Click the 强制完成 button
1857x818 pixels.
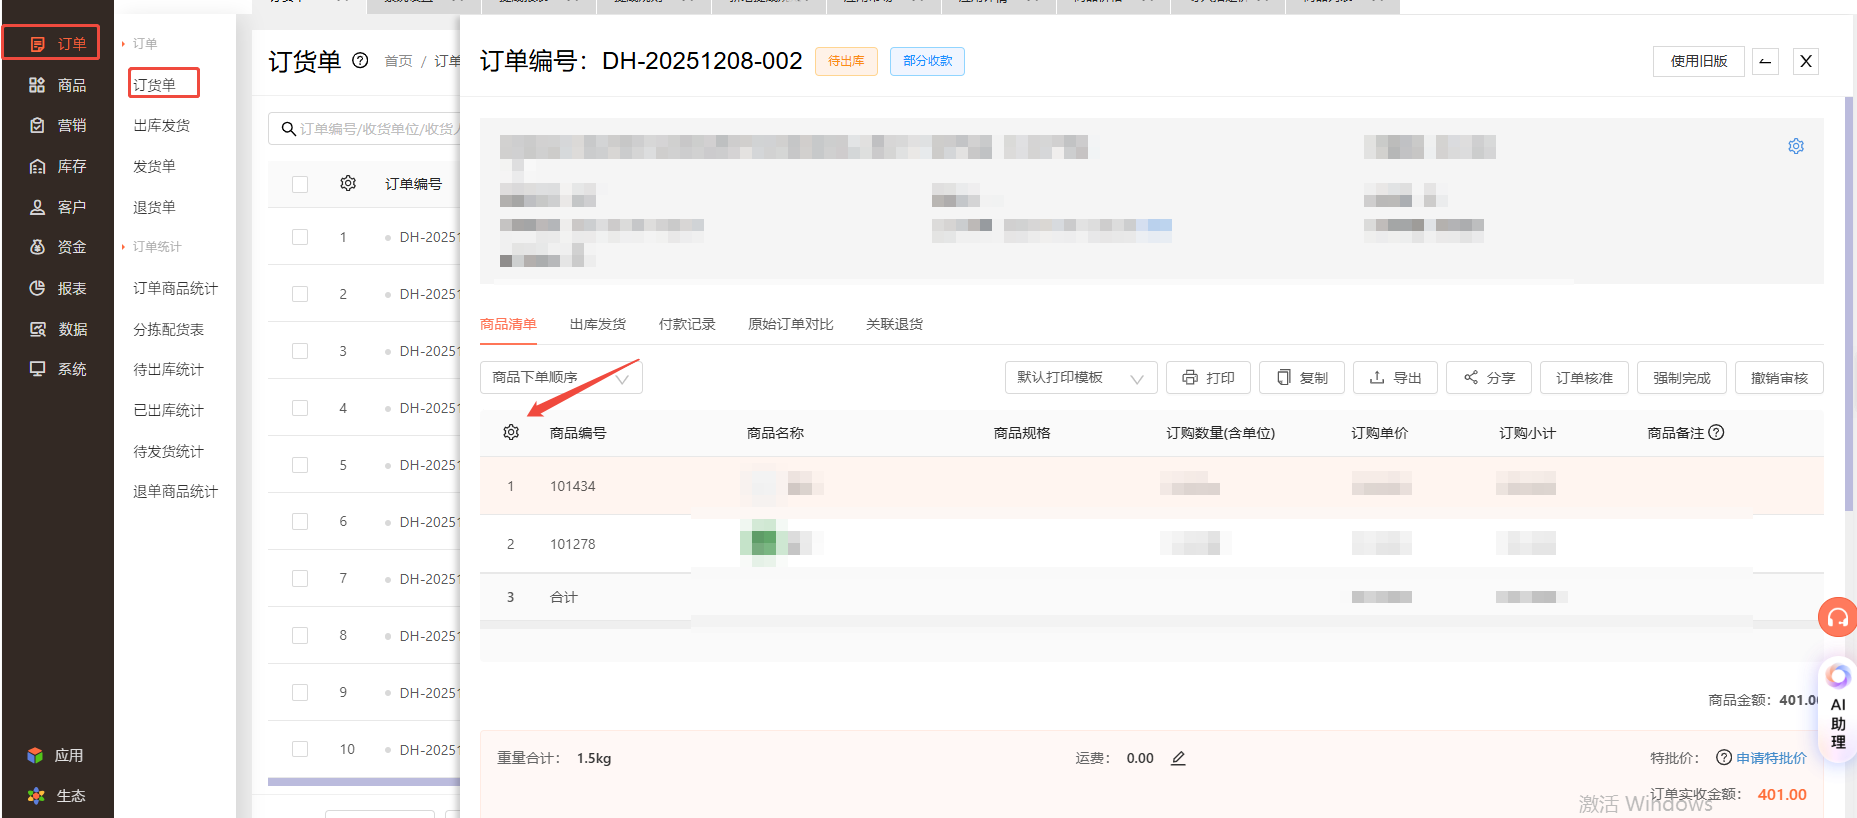tap(1681, 378)
